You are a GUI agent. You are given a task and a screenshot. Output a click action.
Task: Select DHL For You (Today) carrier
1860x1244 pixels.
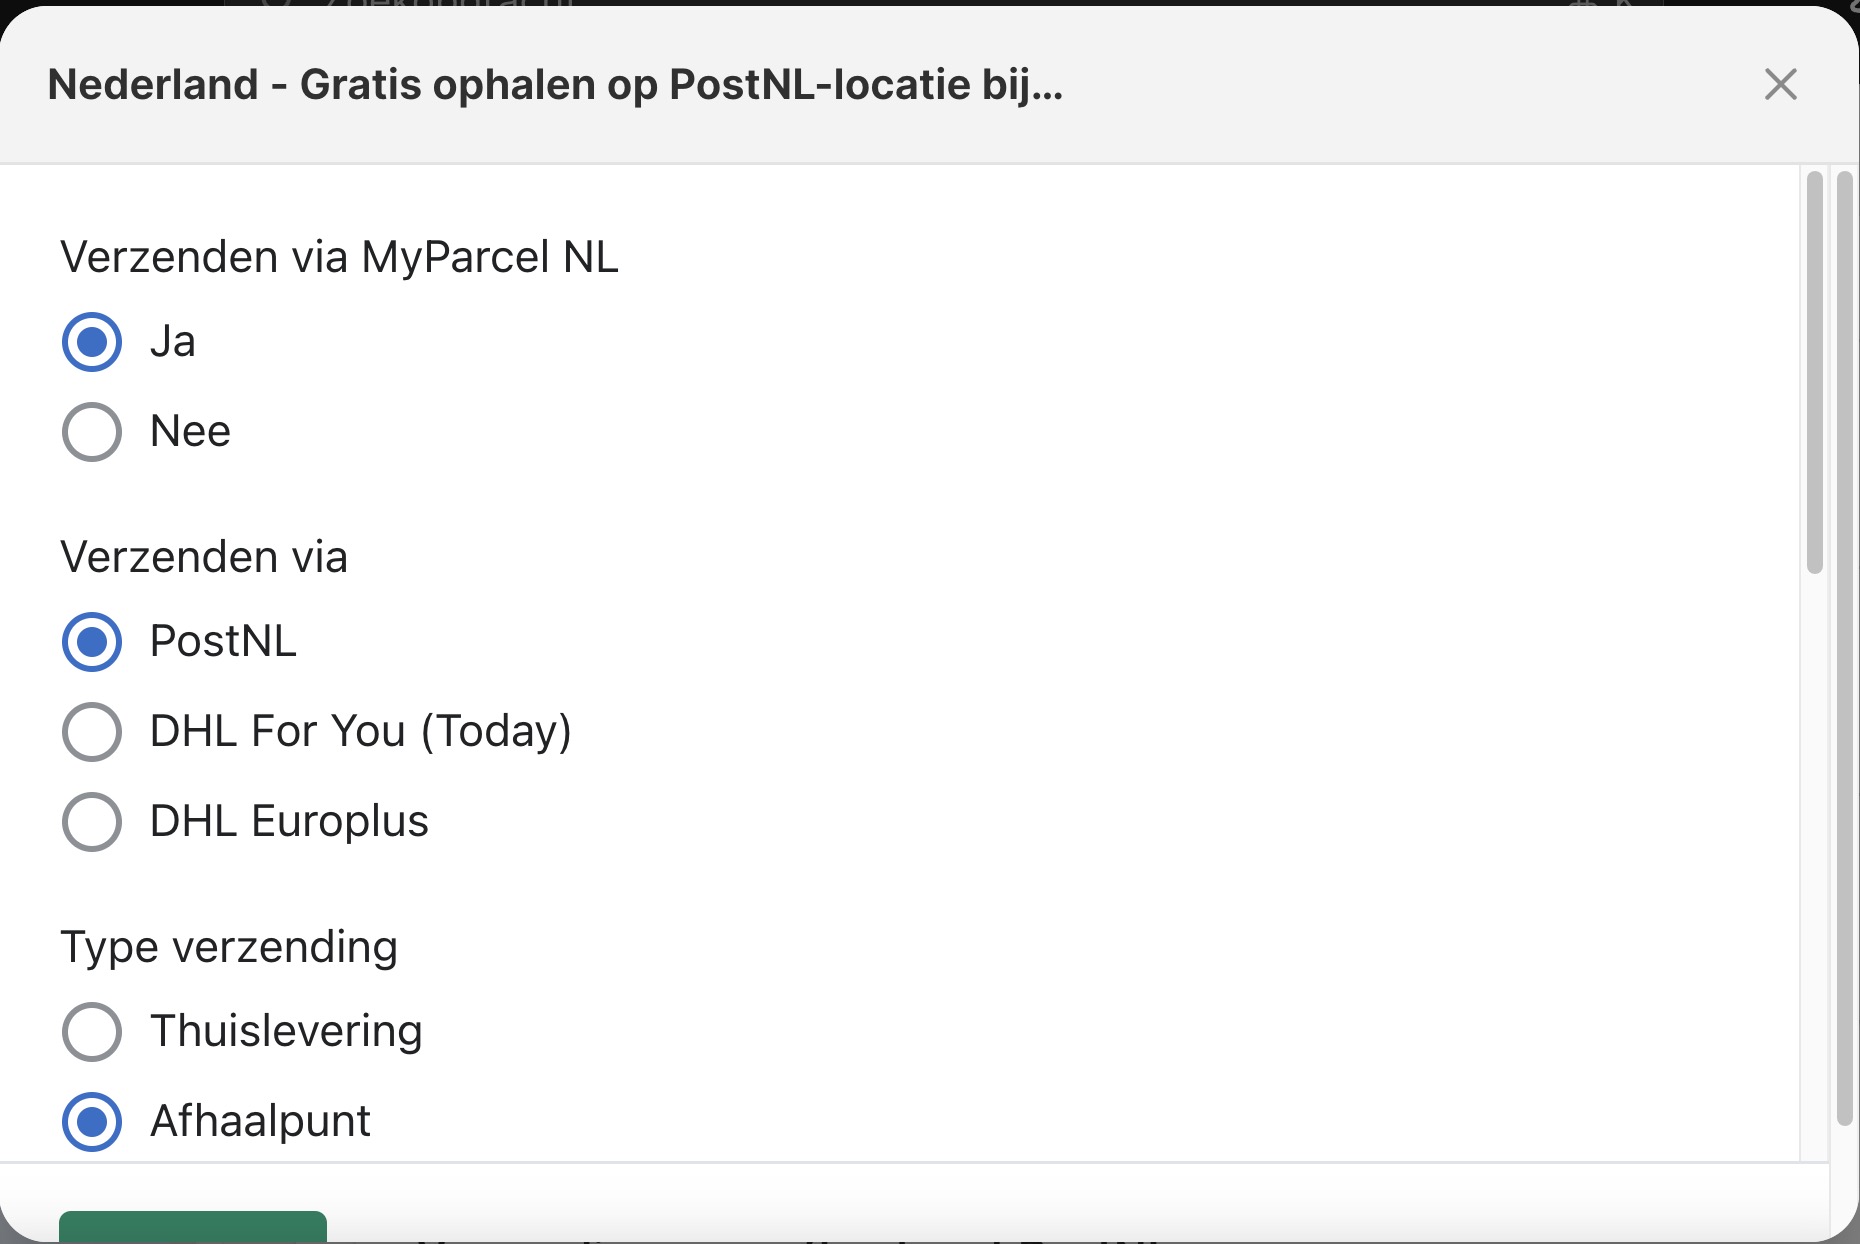click(91, 731)
